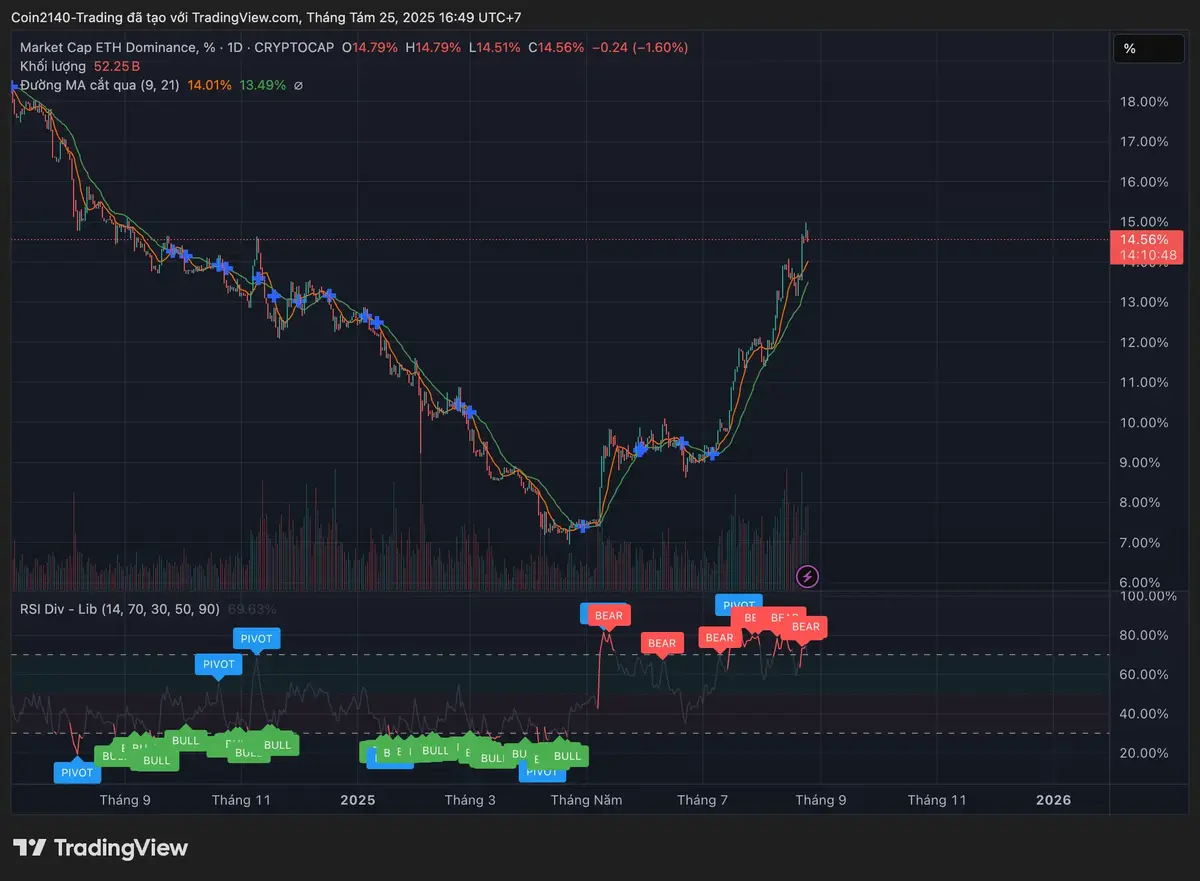Click the 18.00% price axis label
Image resolution: width=1200 pixels, height=881 pixels.
coord(1144,102)
